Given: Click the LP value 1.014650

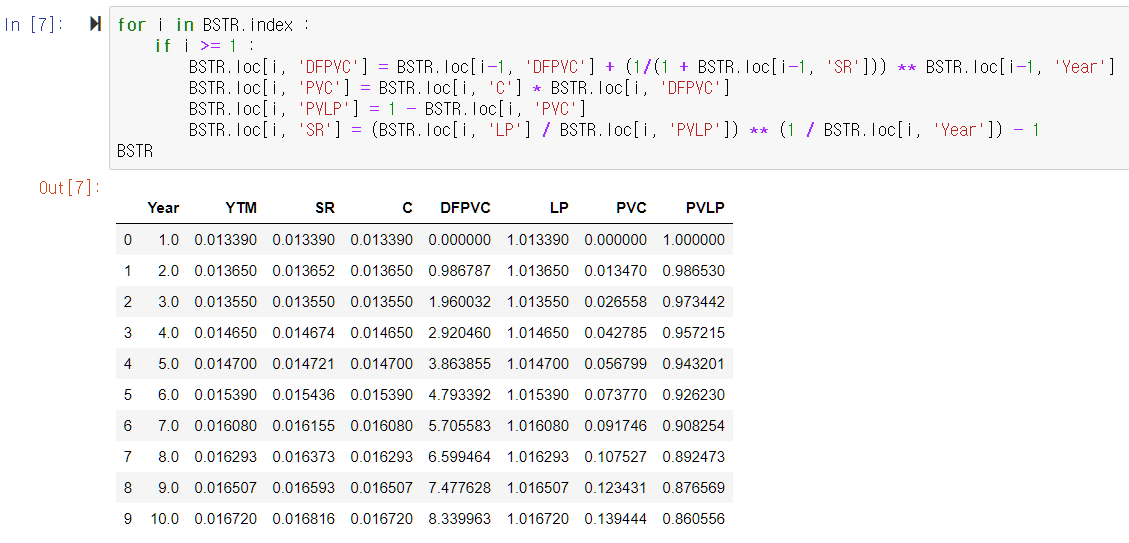Looking at the screenshot, I should click(x=538, y=333).
